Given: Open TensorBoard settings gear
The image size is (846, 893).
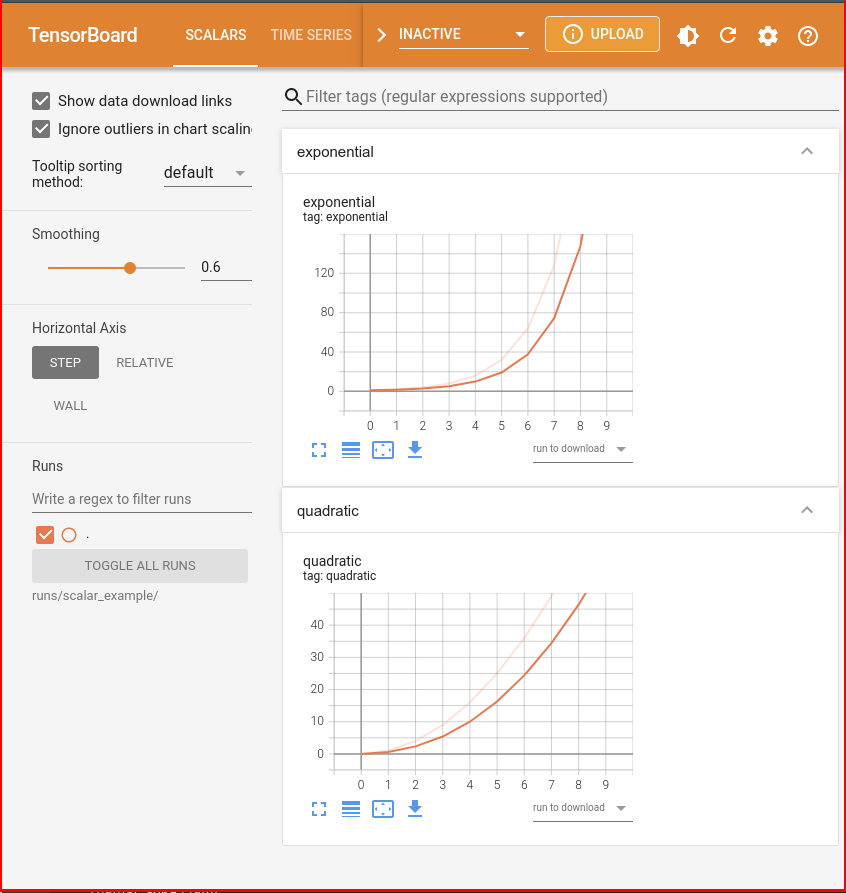Looking at the screenshot, I should point(767,36).
